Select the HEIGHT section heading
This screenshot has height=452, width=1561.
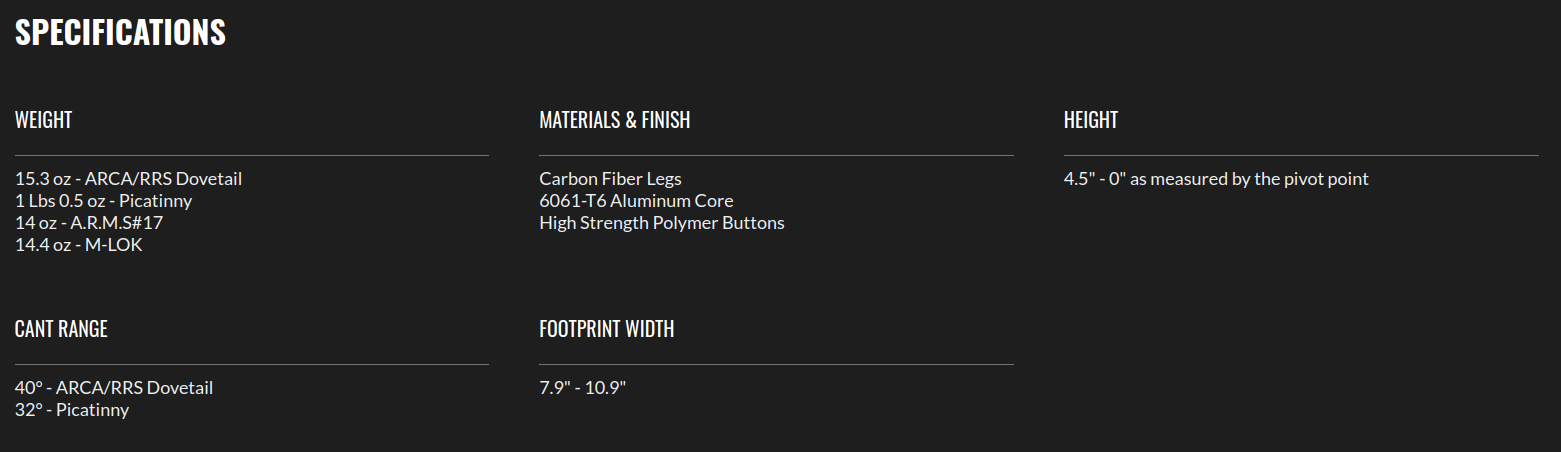[x=1091, y=120]
